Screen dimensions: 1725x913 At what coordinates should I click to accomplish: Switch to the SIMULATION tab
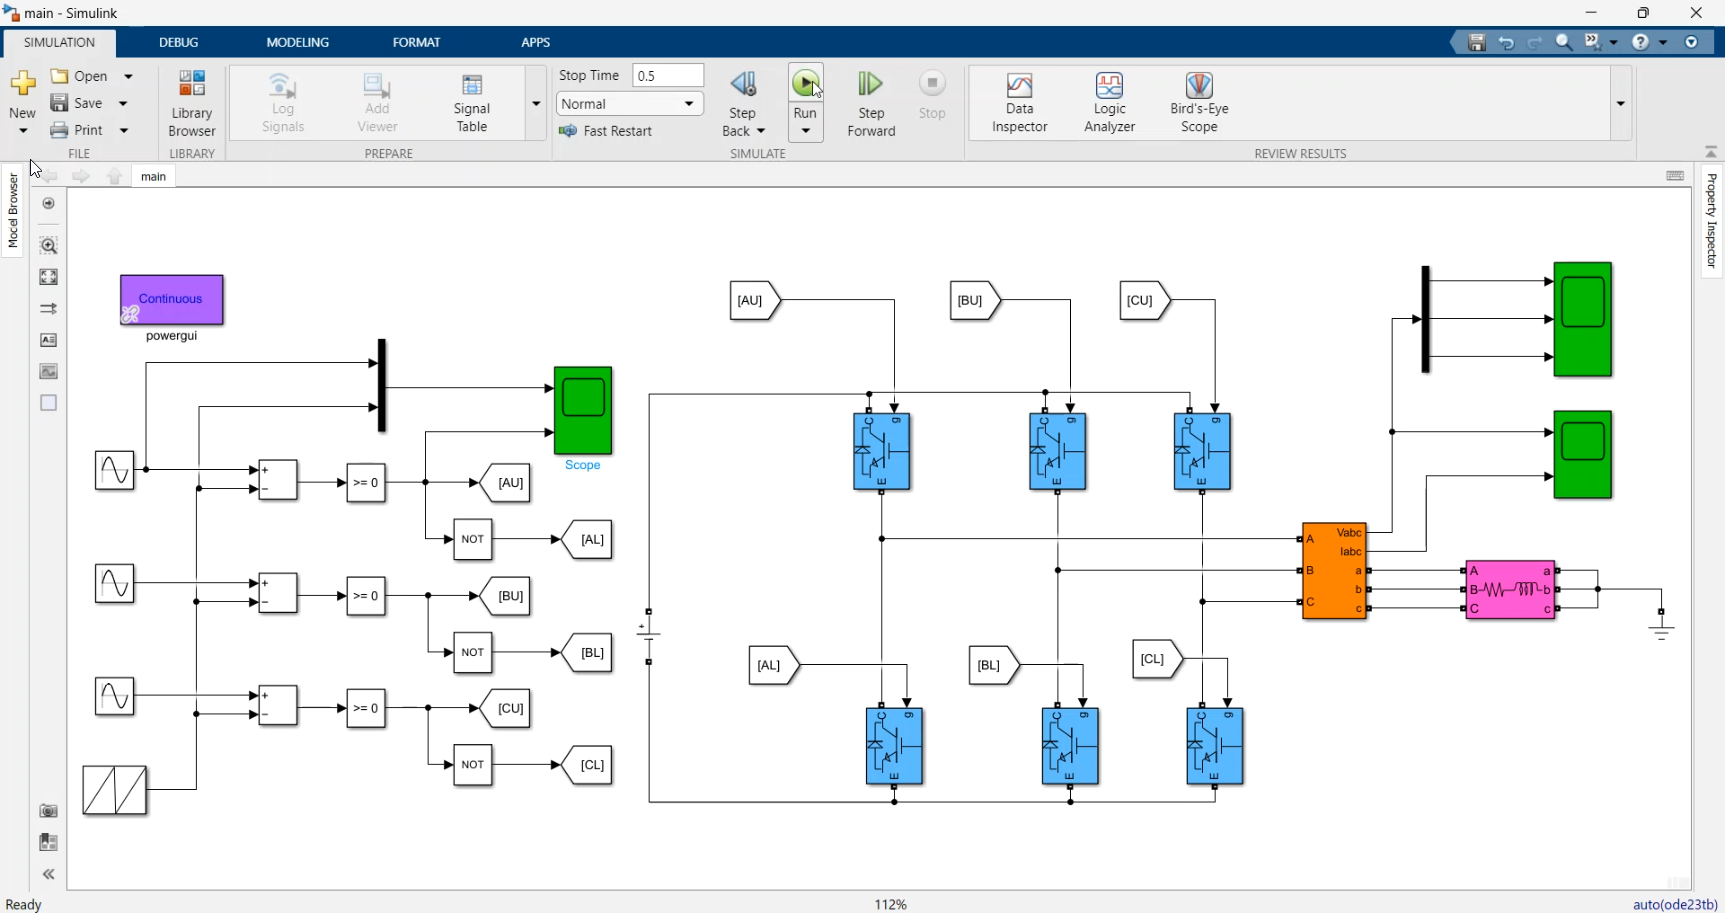pos(59,42)
